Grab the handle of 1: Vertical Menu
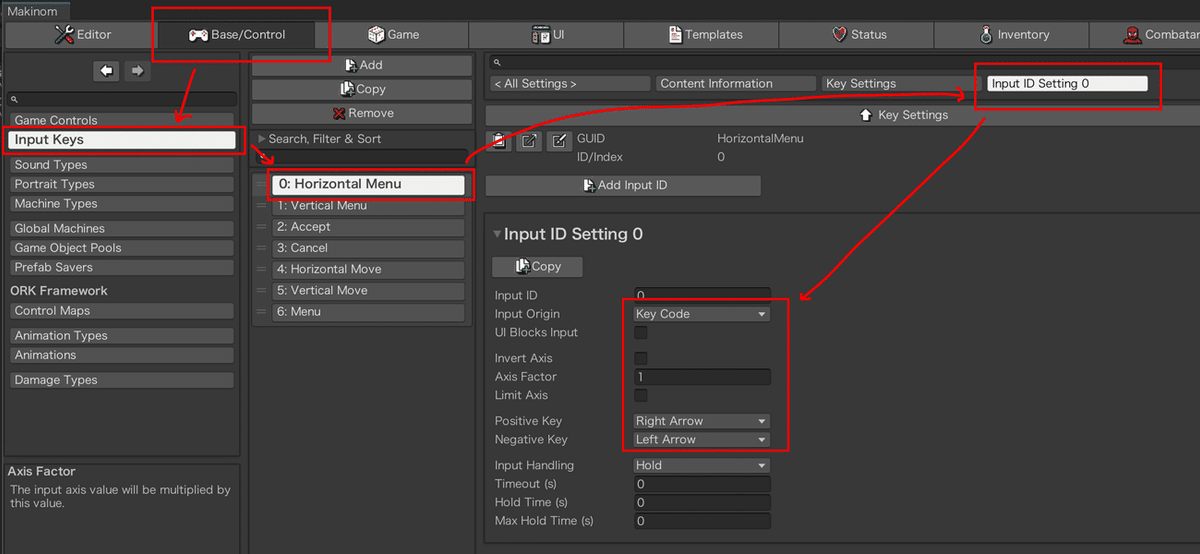This screenshot has height=554, width=1200. (x=262, y=206)
